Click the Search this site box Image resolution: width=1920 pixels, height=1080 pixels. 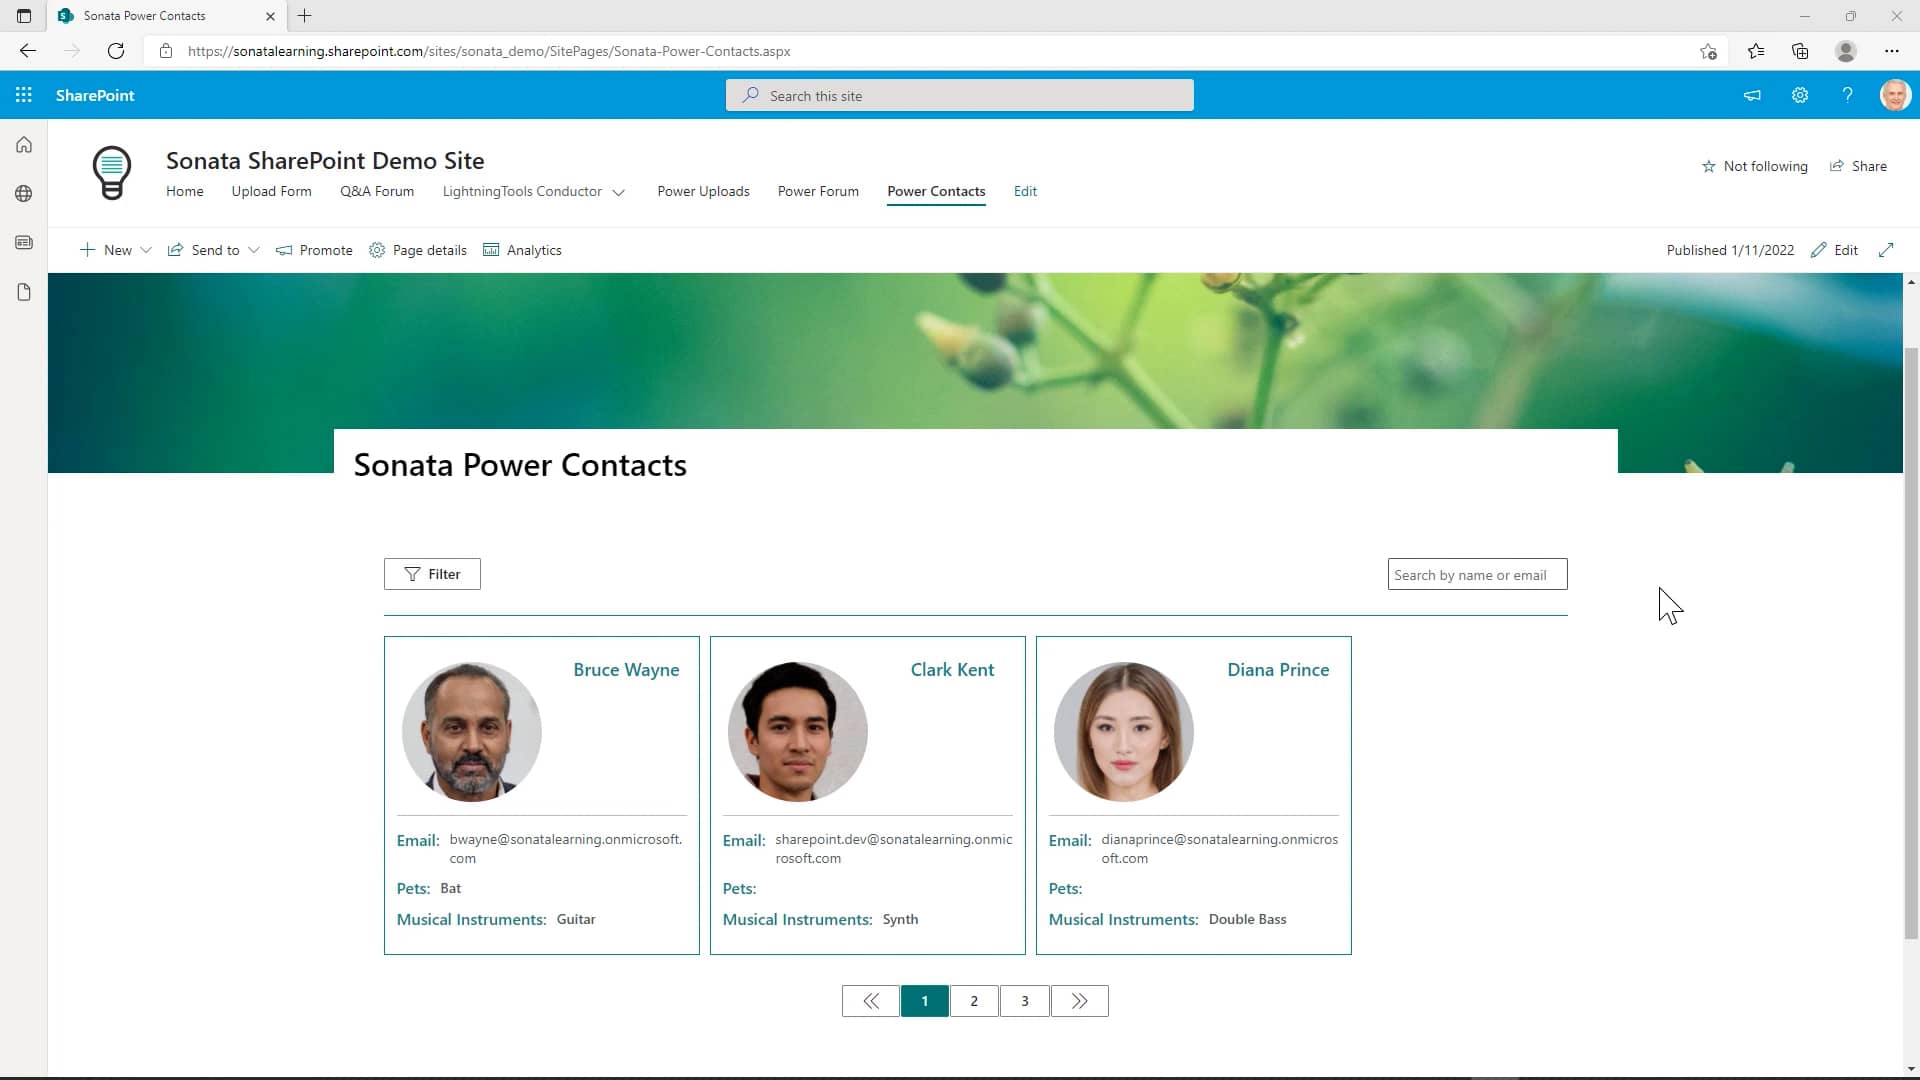(x=960, y=95)
